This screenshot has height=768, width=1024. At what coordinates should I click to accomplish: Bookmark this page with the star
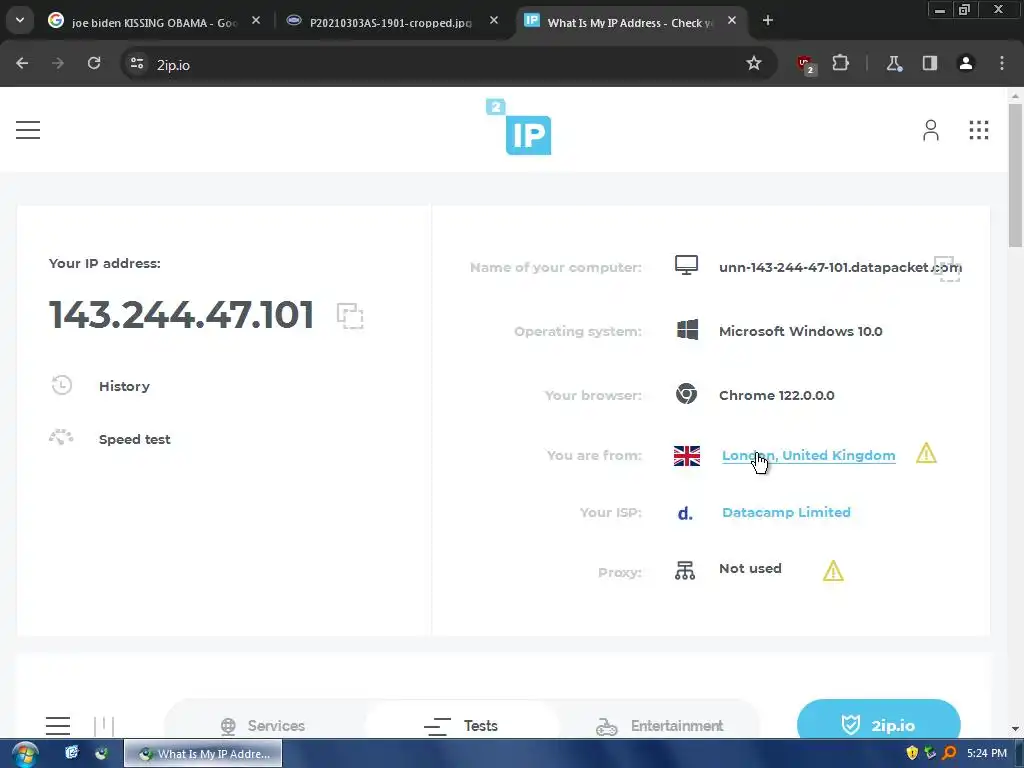point(754,63)
